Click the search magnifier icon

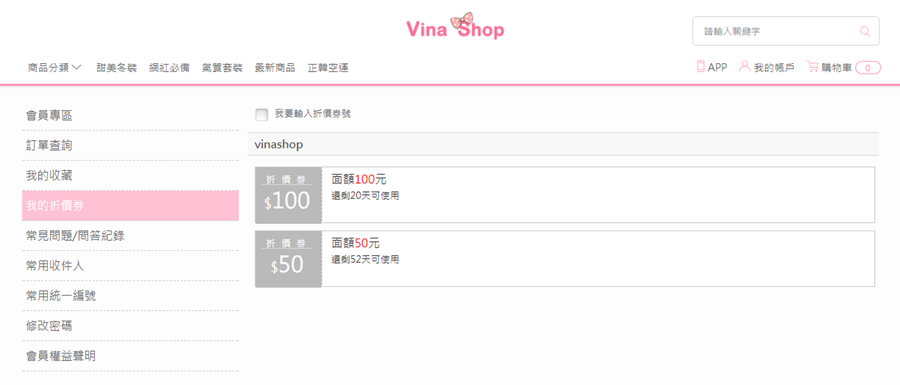click(x=865, y=31)
